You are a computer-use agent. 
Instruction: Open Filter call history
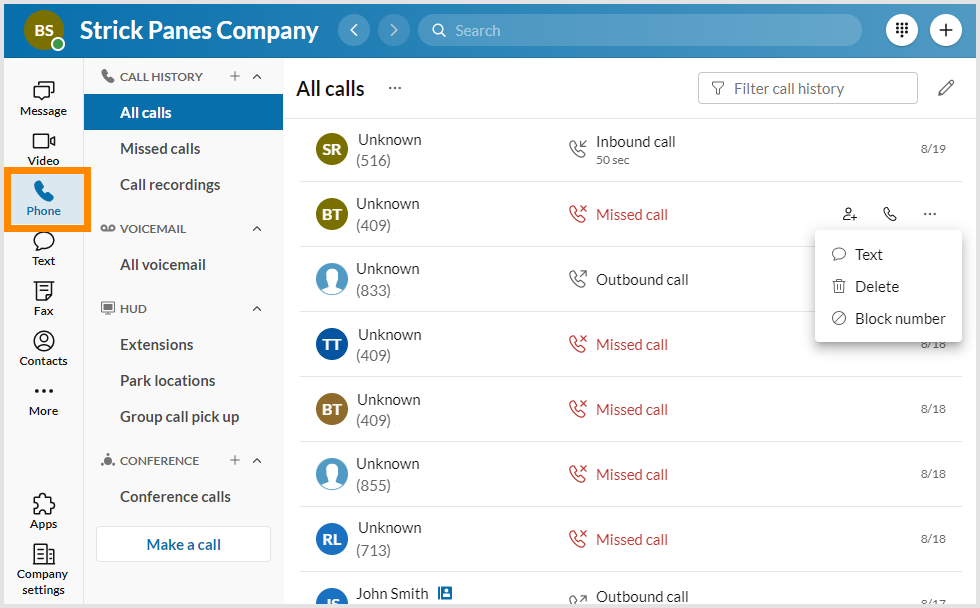coord(807,88)
